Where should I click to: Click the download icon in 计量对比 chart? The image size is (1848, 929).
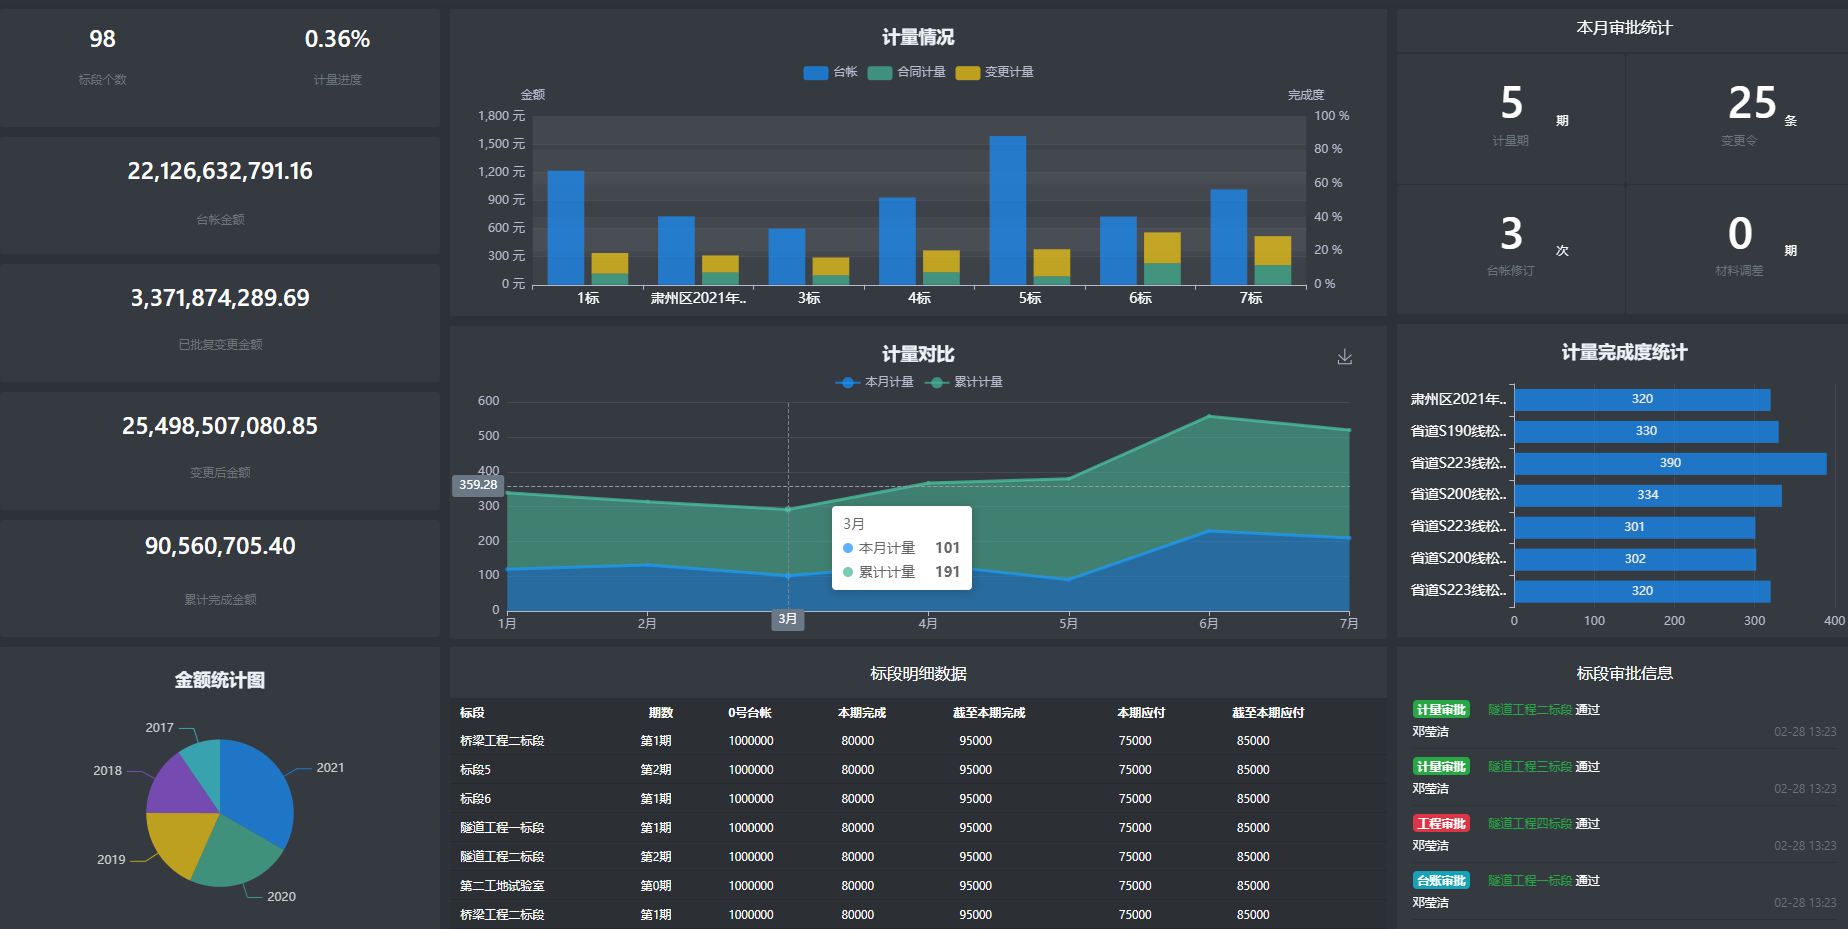pos(1345,357)
